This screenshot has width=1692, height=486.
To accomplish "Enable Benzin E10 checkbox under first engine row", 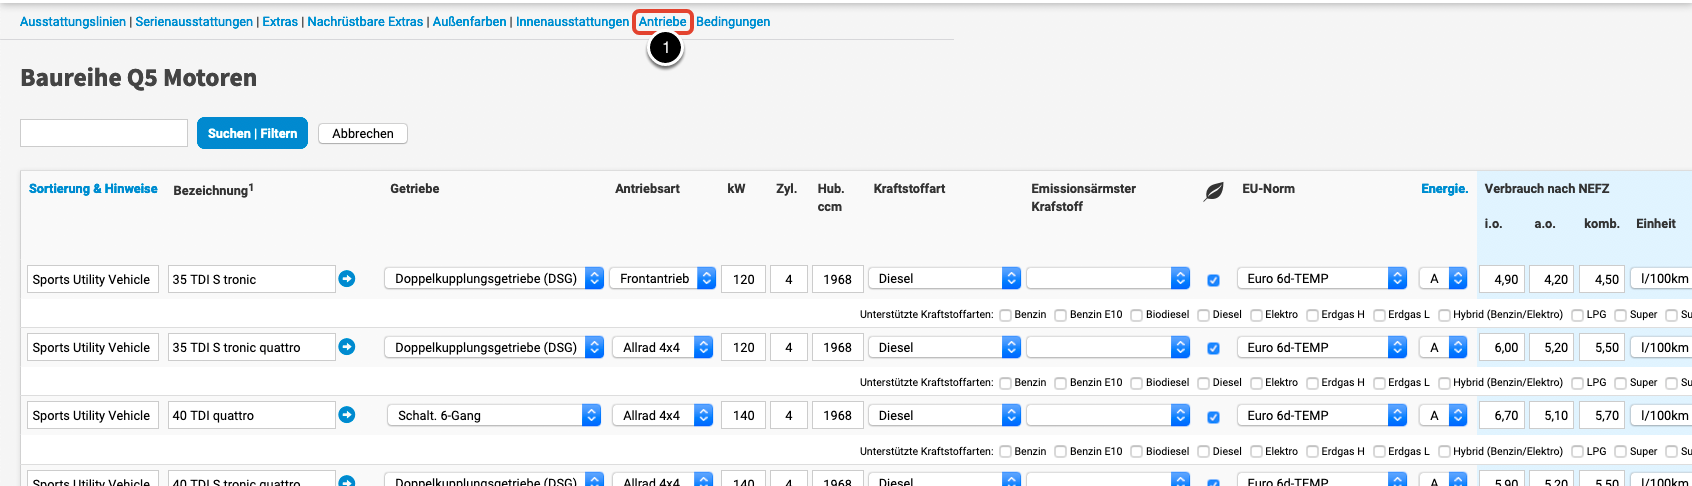I will 1060,315.
